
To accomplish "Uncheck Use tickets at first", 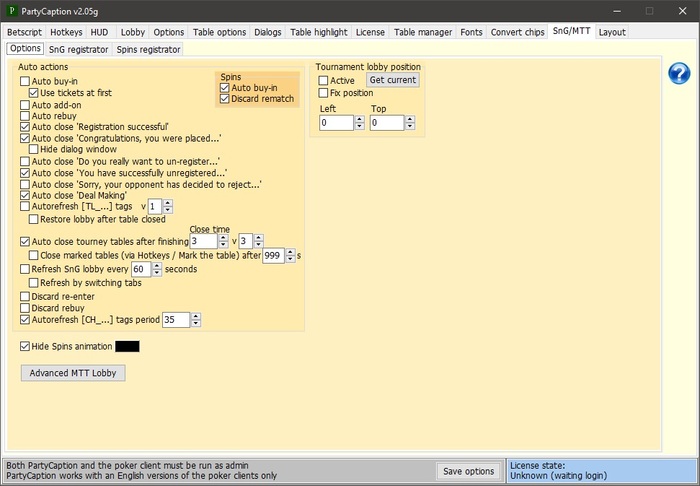I will click(33, 93).
